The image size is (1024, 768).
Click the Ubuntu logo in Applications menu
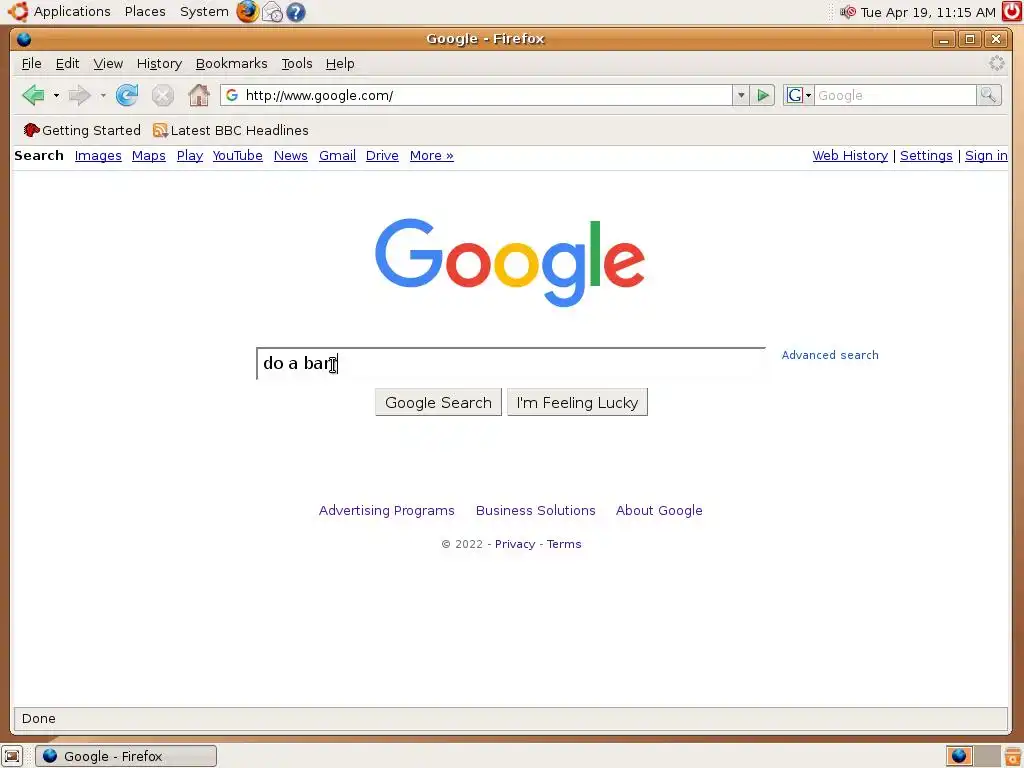[18, 11]
